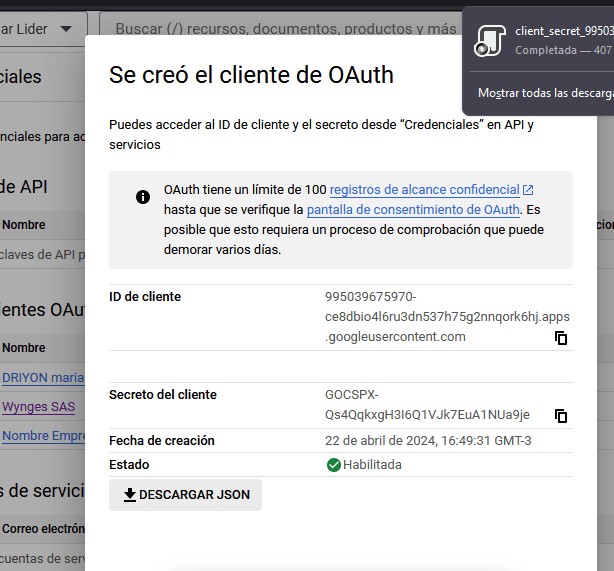Click the GOCSPX client secret value

(x=427, y=405)
